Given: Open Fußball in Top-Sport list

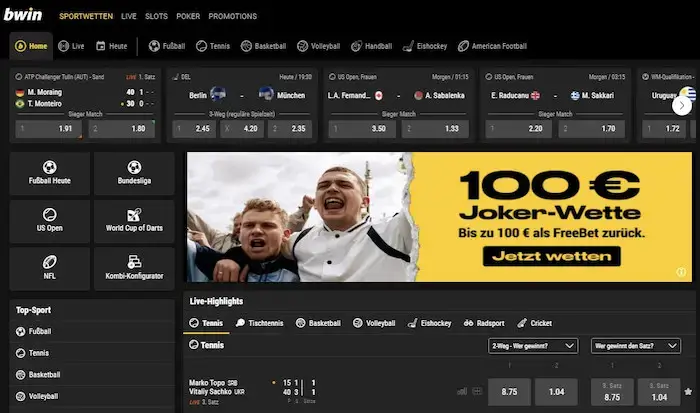Looking at the screenshot, I should point(92,331).
